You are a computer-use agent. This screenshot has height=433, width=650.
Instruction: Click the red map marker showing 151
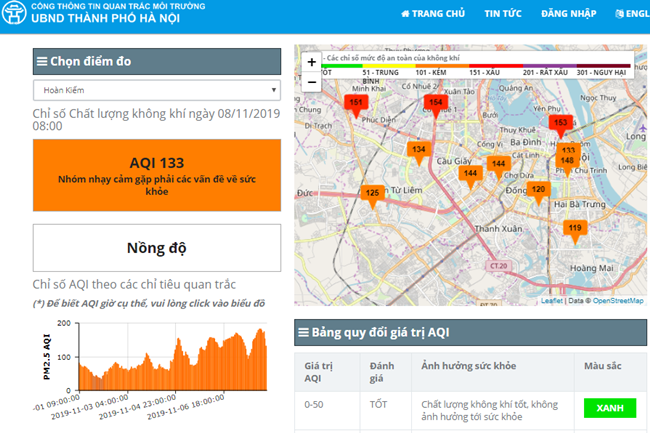[356, 104]
